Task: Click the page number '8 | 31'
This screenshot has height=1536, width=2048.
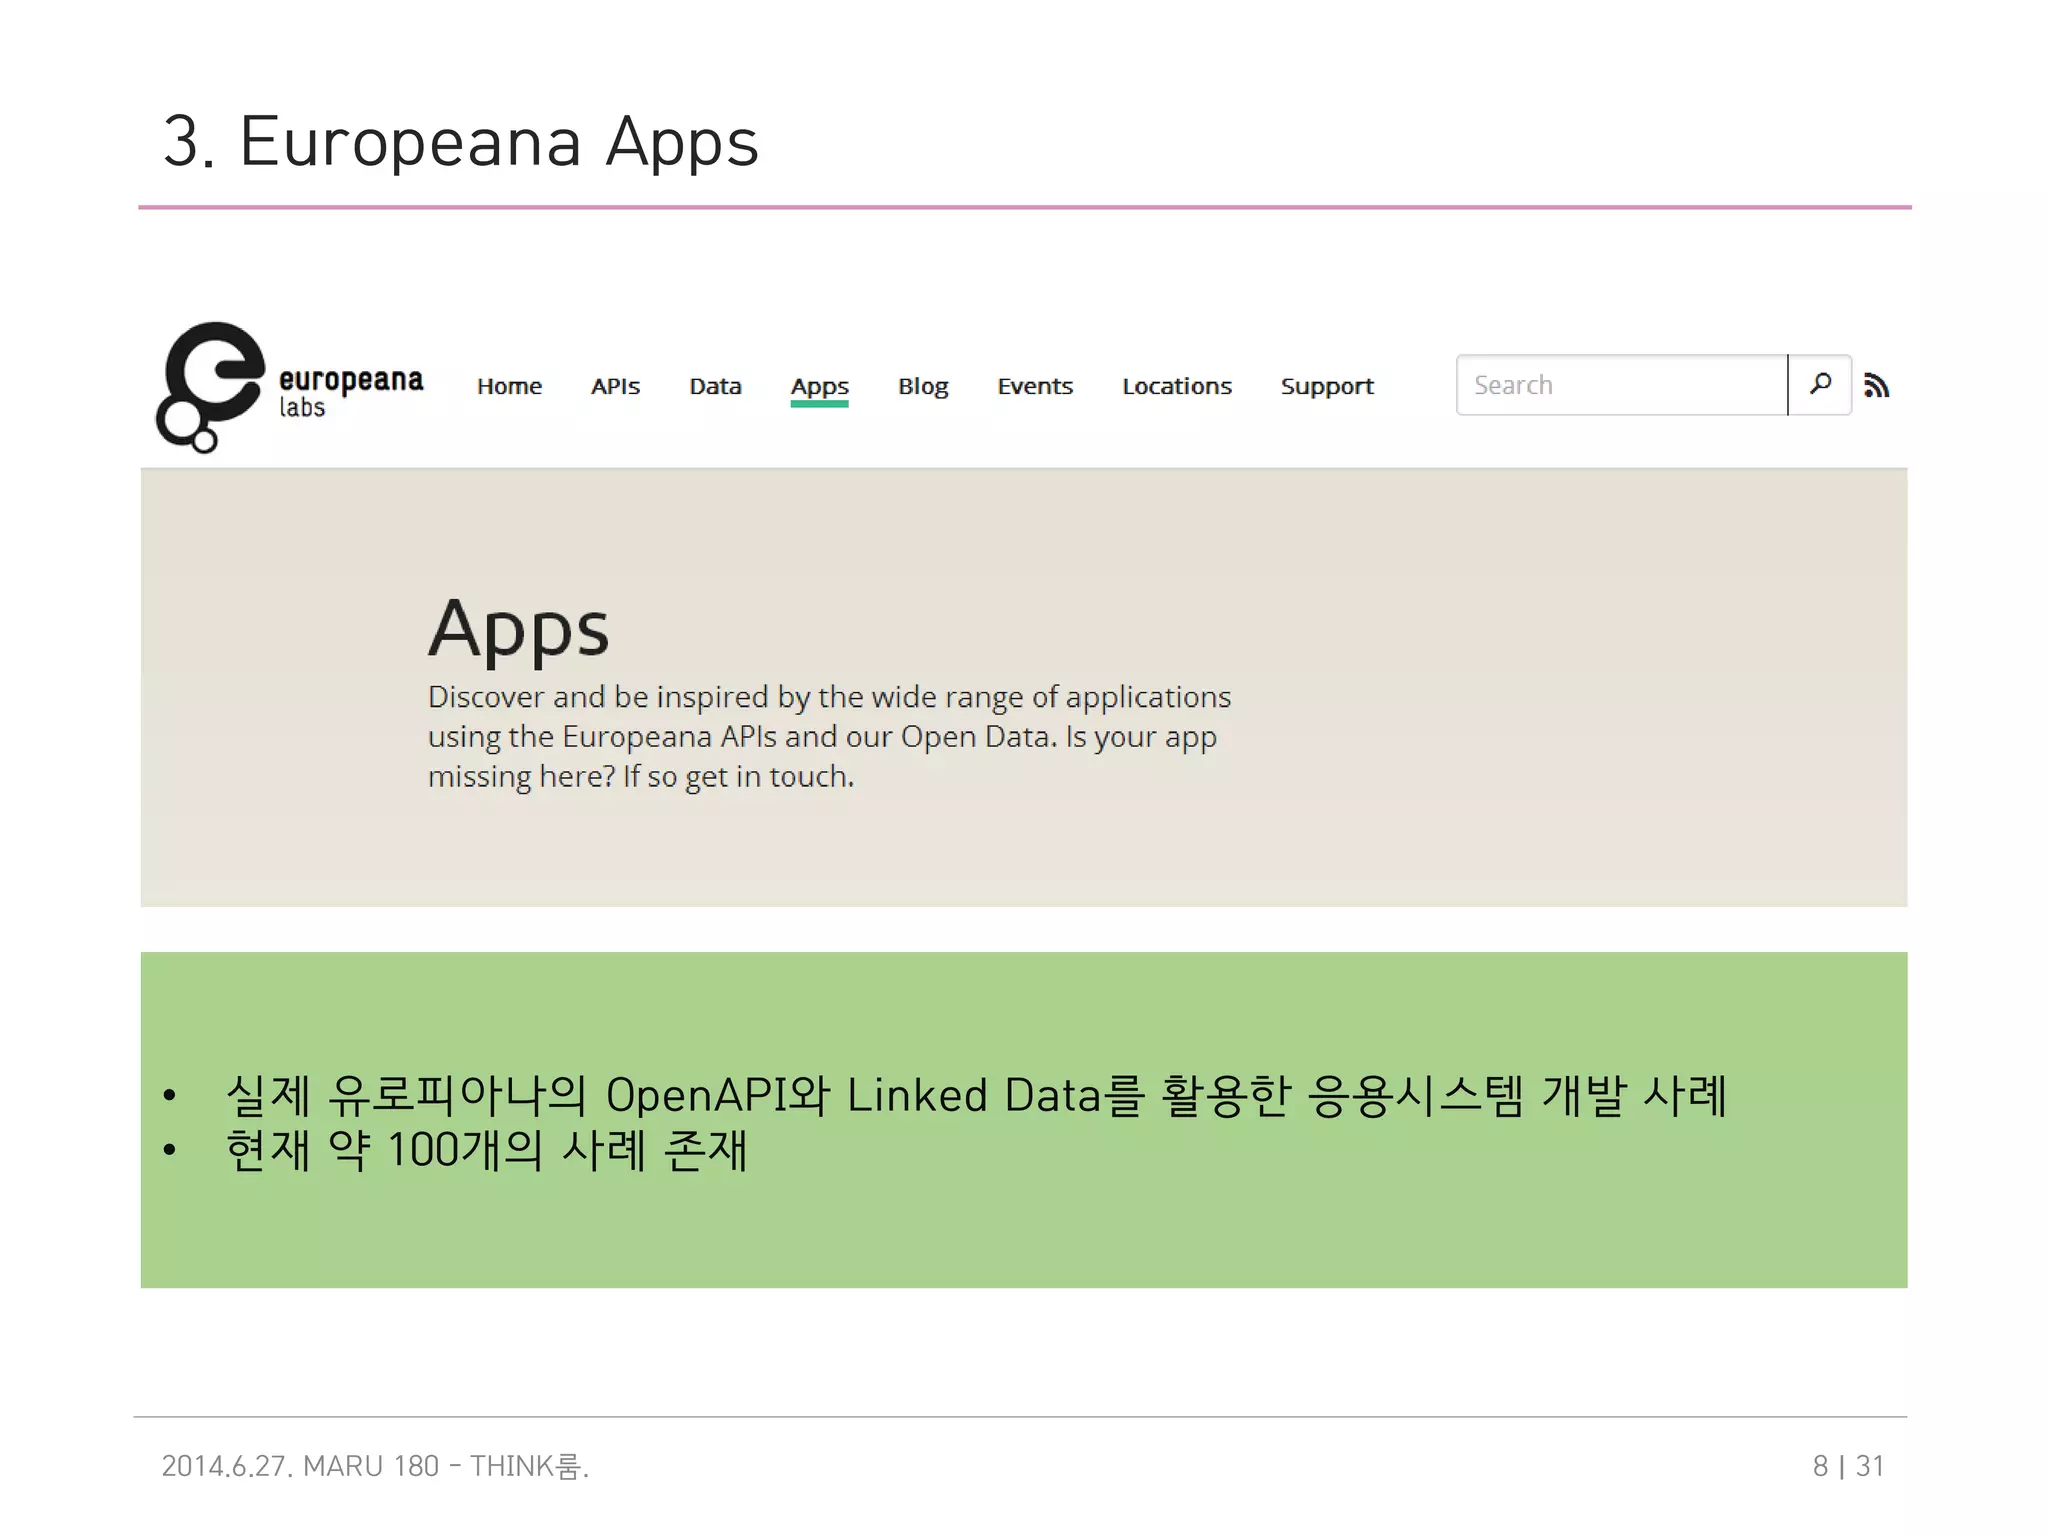Action: [x=1848, y=1466]
